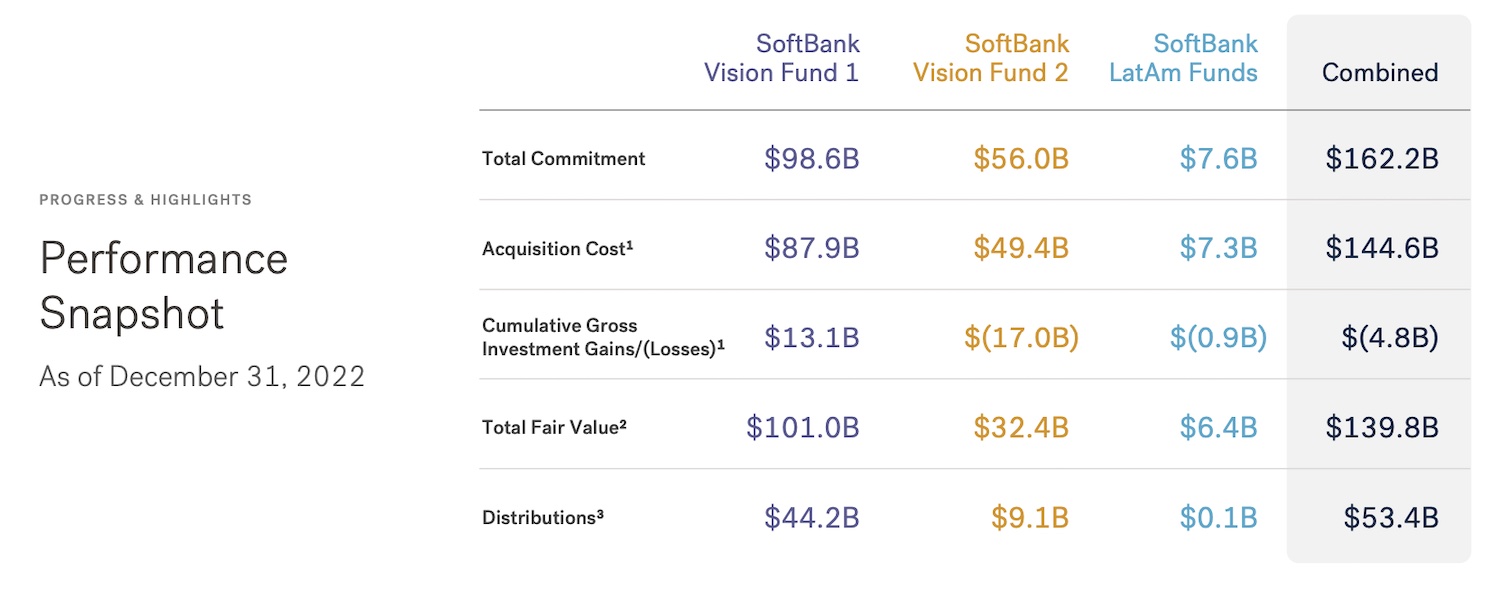Click the As of December 31, 2022 text
The width and height of the screenshot is (1500, 590).
point(202,377)
